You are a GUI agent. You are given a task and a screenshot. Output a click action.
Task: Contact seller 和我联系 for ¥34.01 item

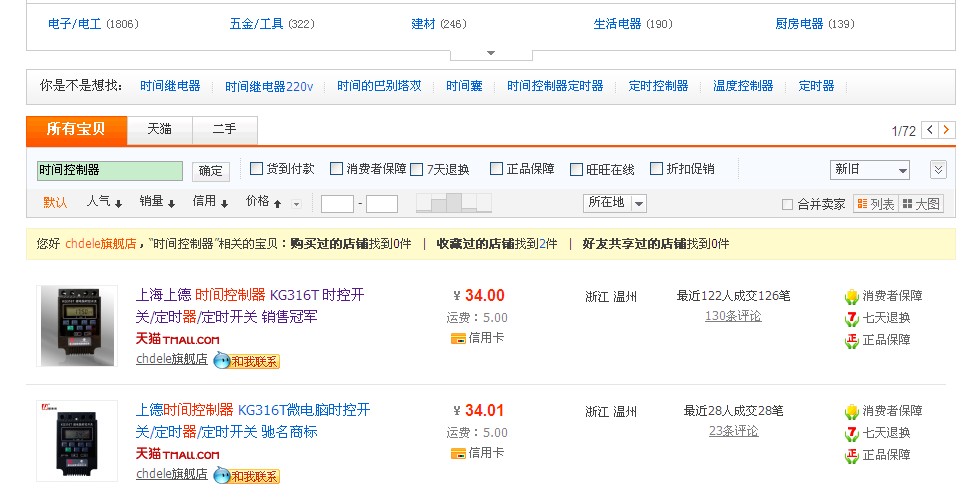[x=247, y=476]
